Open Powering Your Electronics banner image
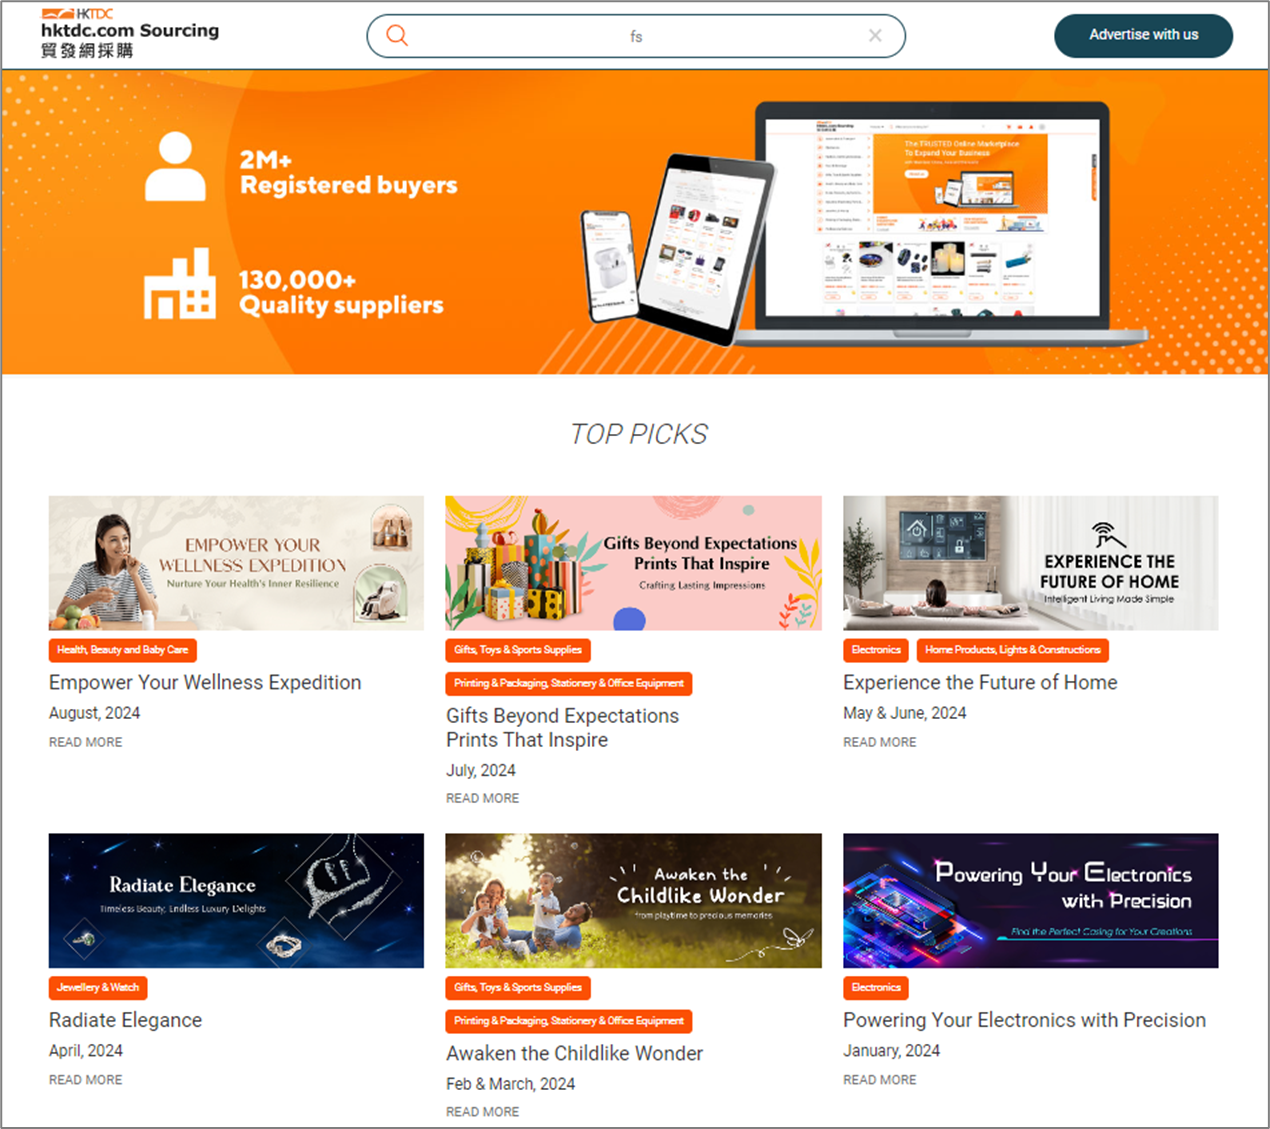 point(1031,901)
